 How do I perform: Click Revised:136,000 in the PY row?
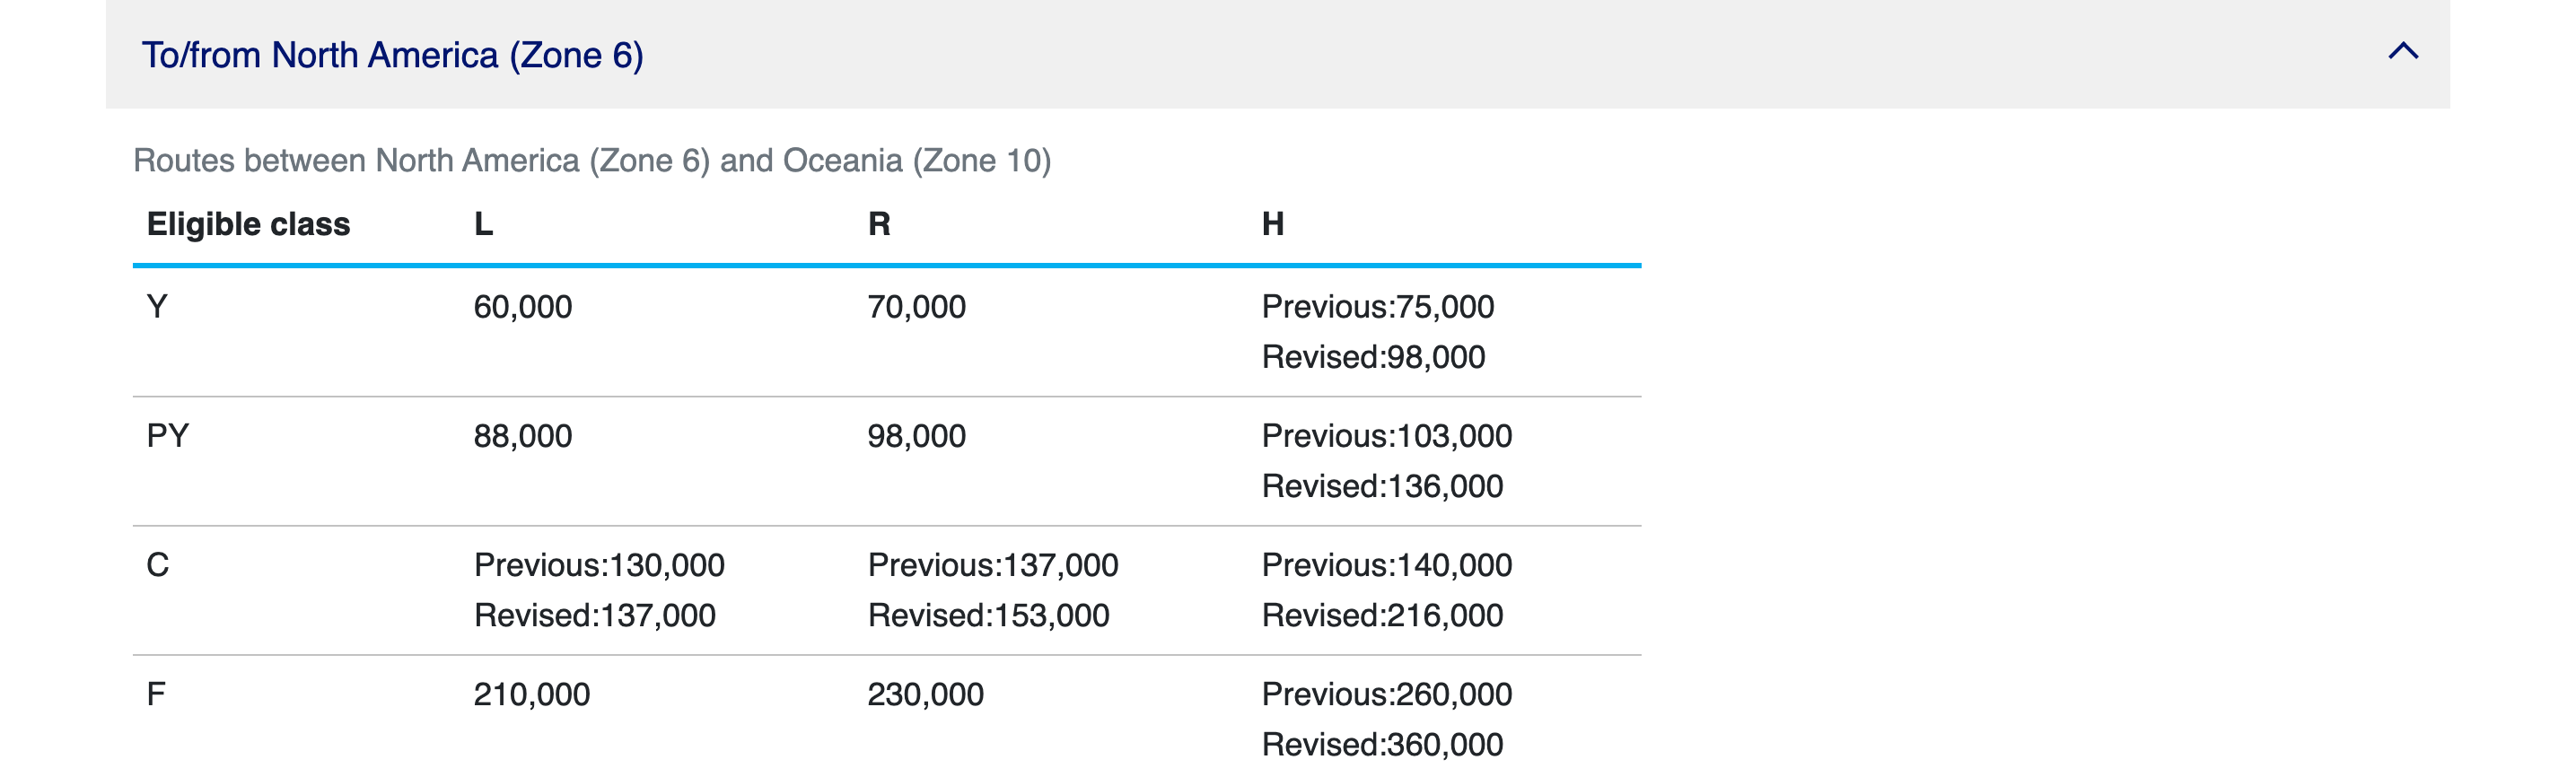click(x=1381, y=486)
